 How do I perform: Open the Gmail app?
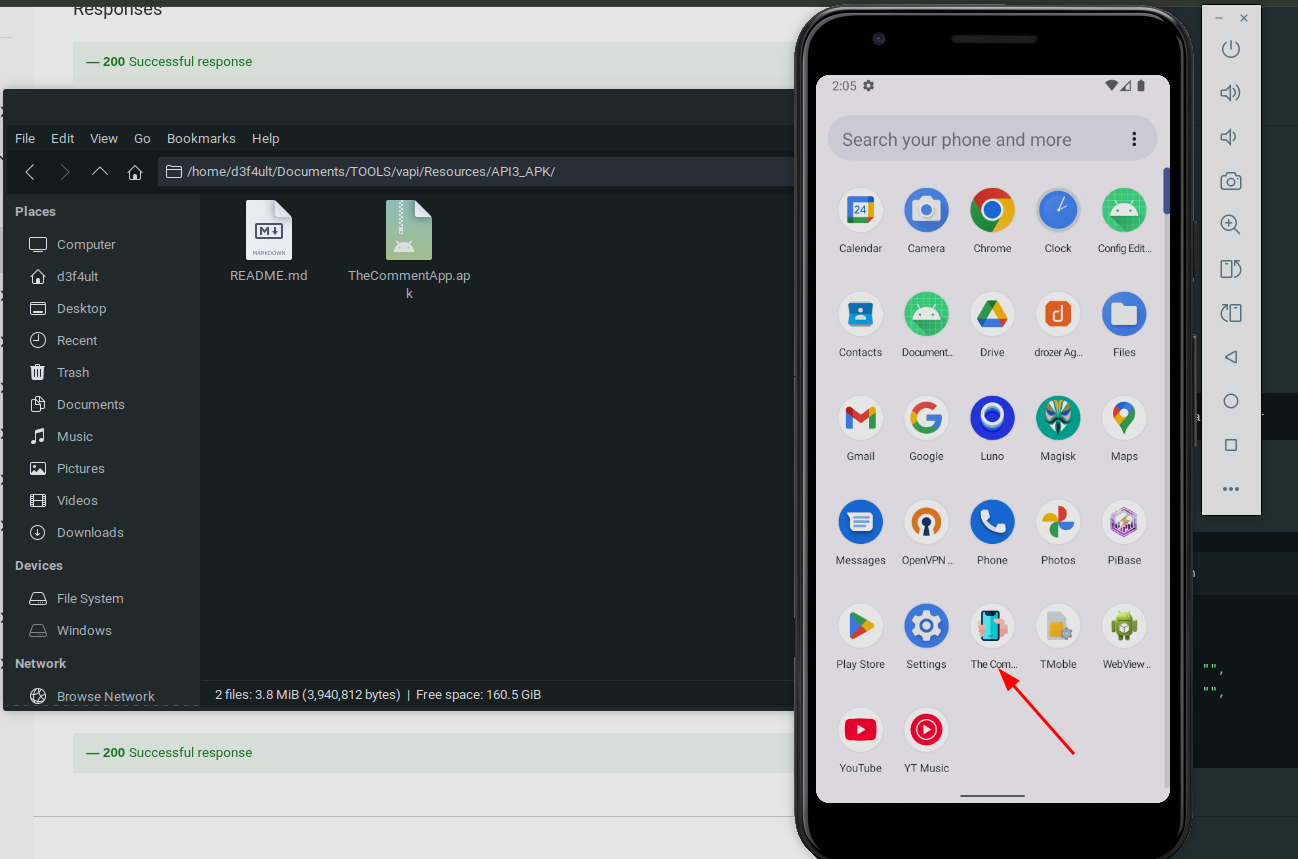point(860,419)
